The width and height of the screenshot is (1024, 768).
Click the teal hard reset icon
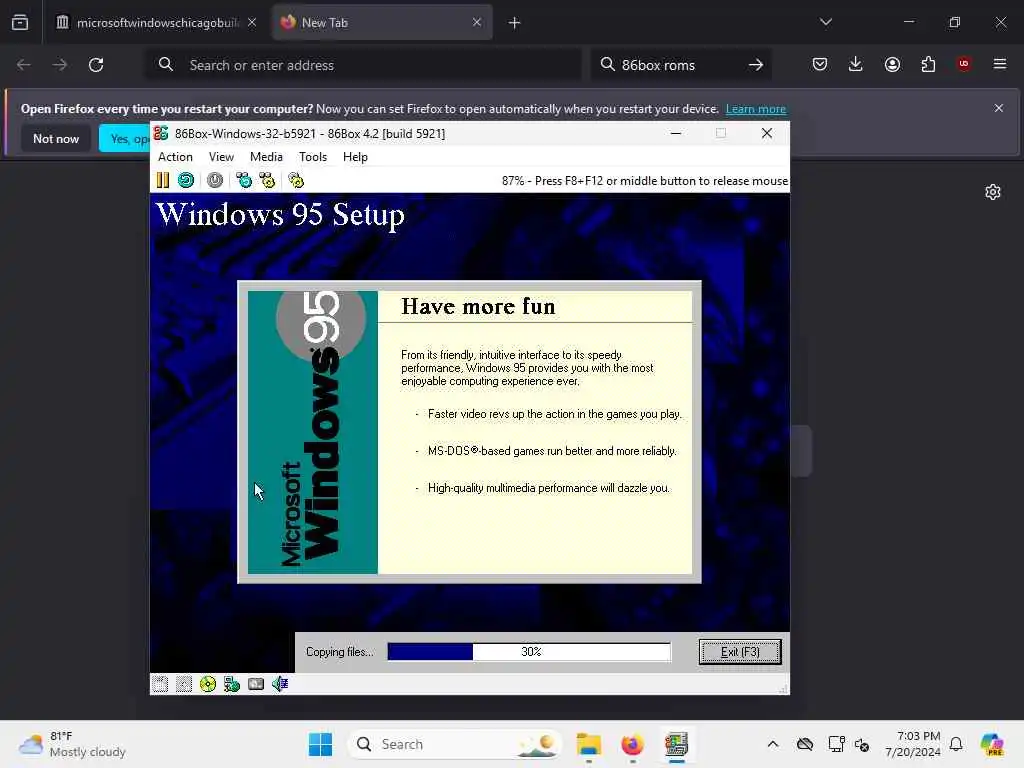tap(186, 180)
